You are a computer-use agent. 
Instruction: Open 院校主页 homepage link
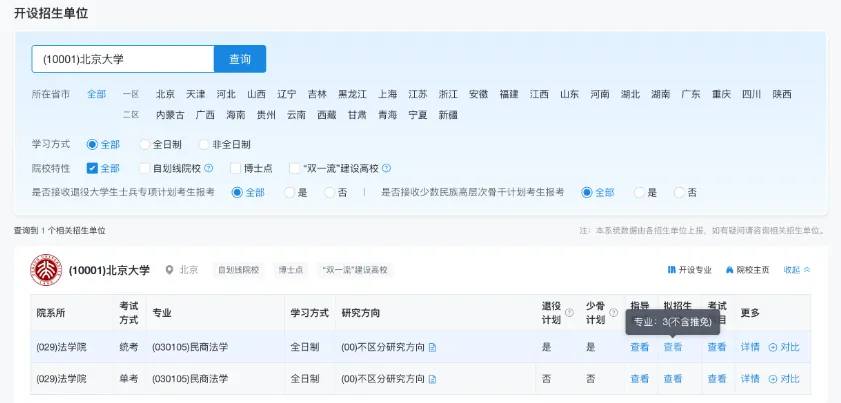748,270
